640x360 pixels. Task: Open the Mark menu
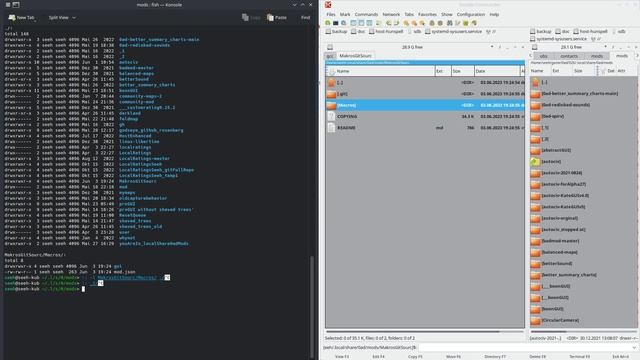point(345,14)
